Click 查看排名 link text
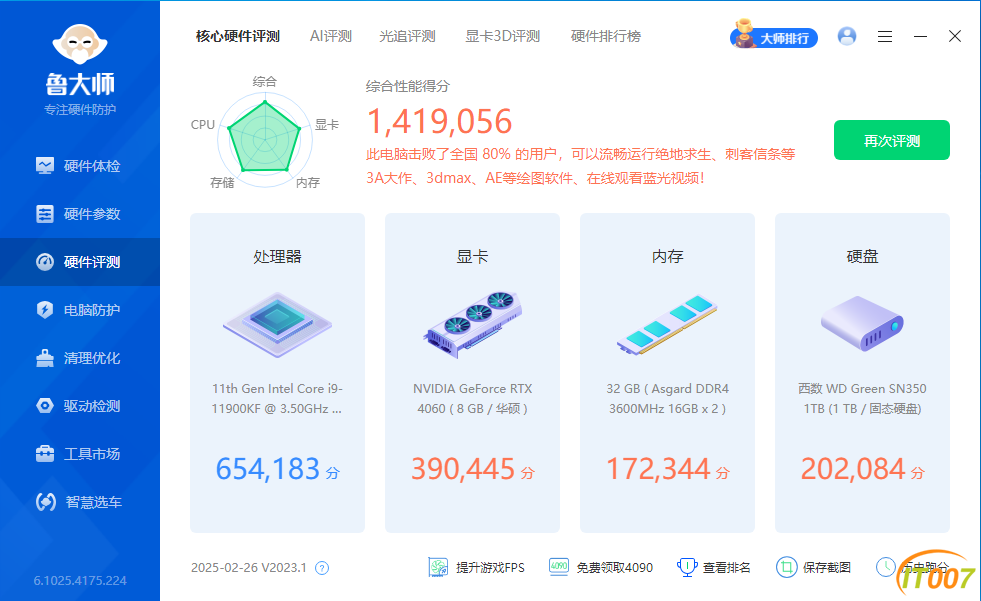This screenshot has height=601, width=981. [x=726, y=568]
